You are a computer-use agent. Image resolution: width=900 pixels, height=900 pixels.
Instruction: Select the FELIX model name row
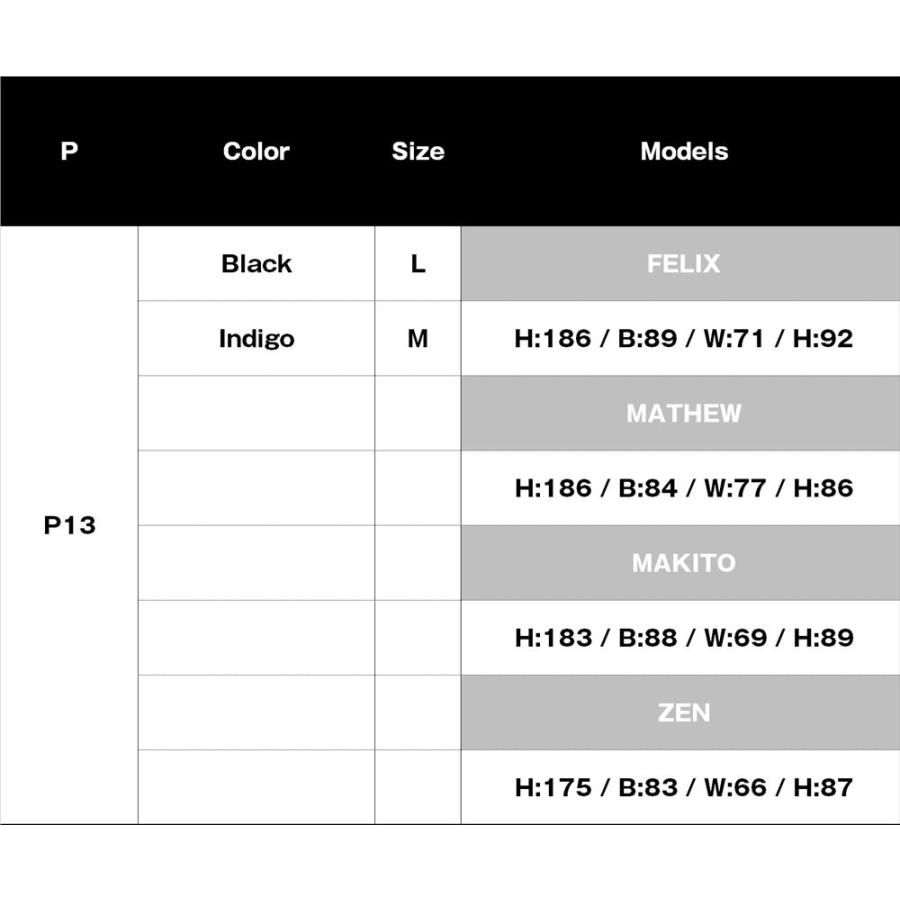(x=684, y=264)
